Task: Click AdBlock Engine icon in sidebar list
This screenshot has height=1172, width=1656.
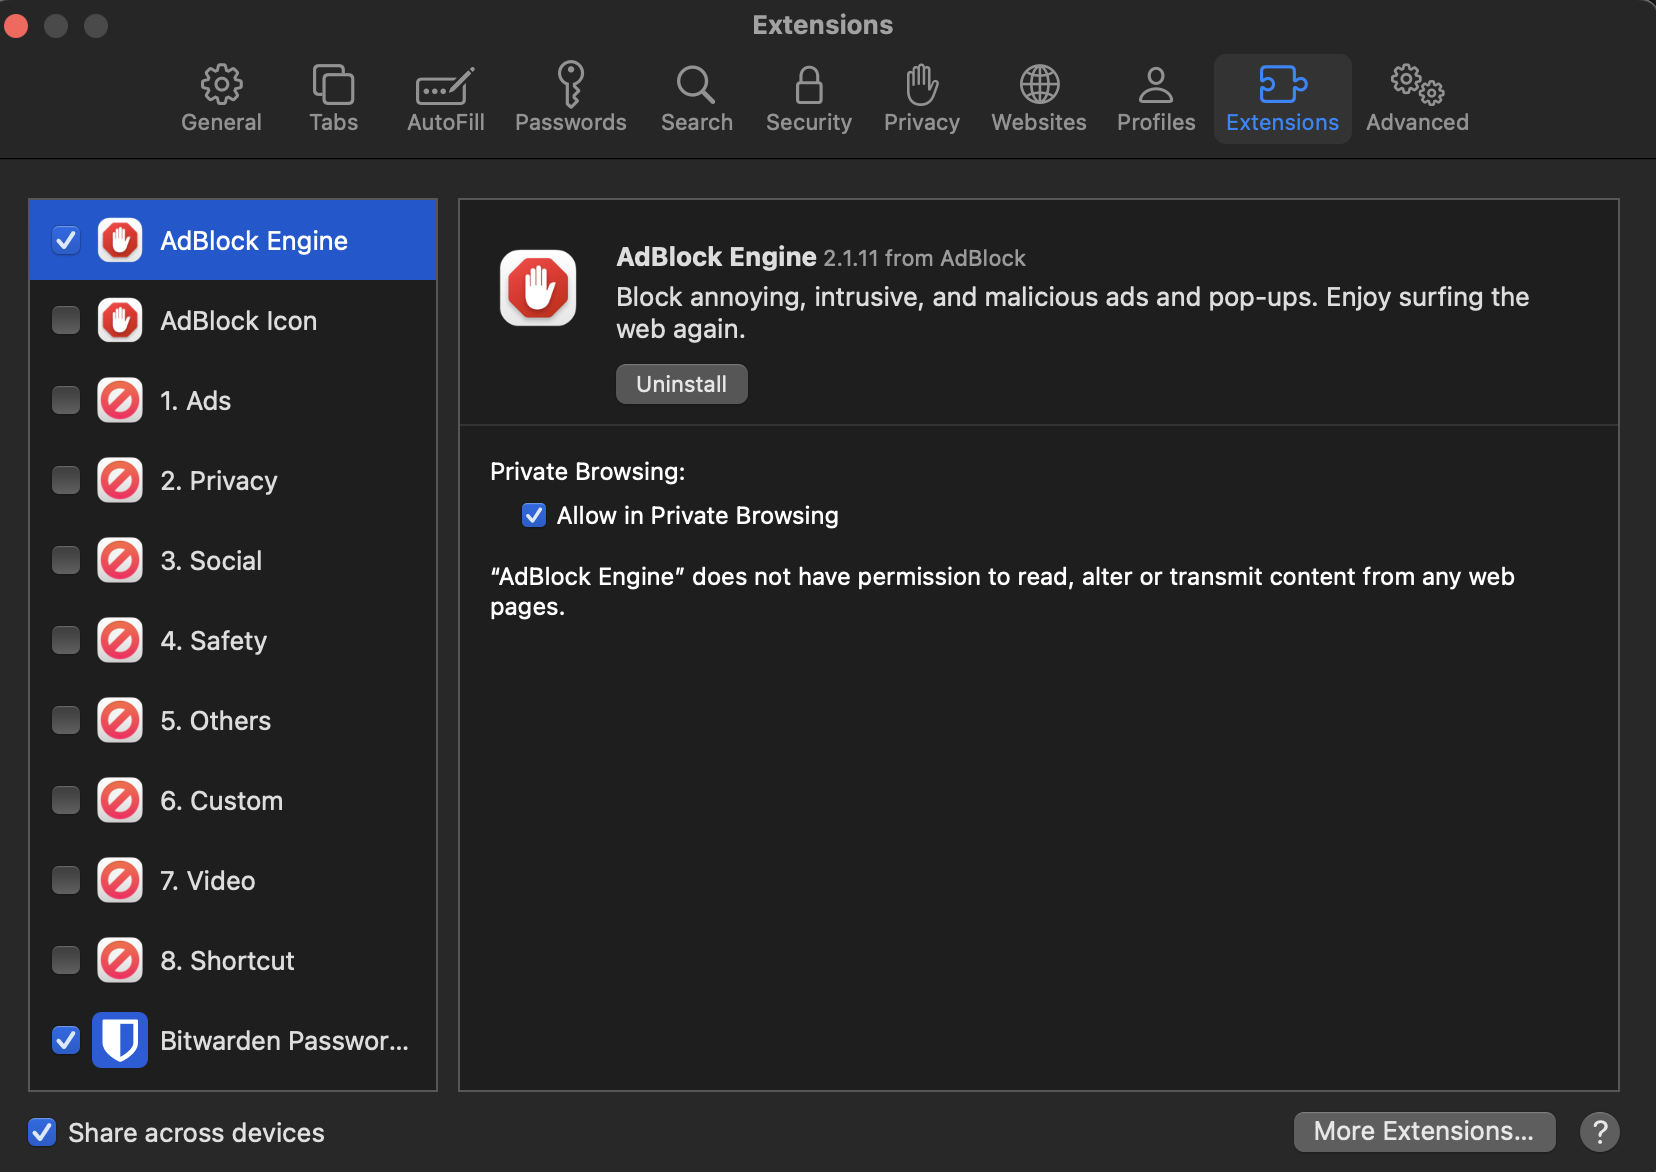Action: (x=120, y=240)
